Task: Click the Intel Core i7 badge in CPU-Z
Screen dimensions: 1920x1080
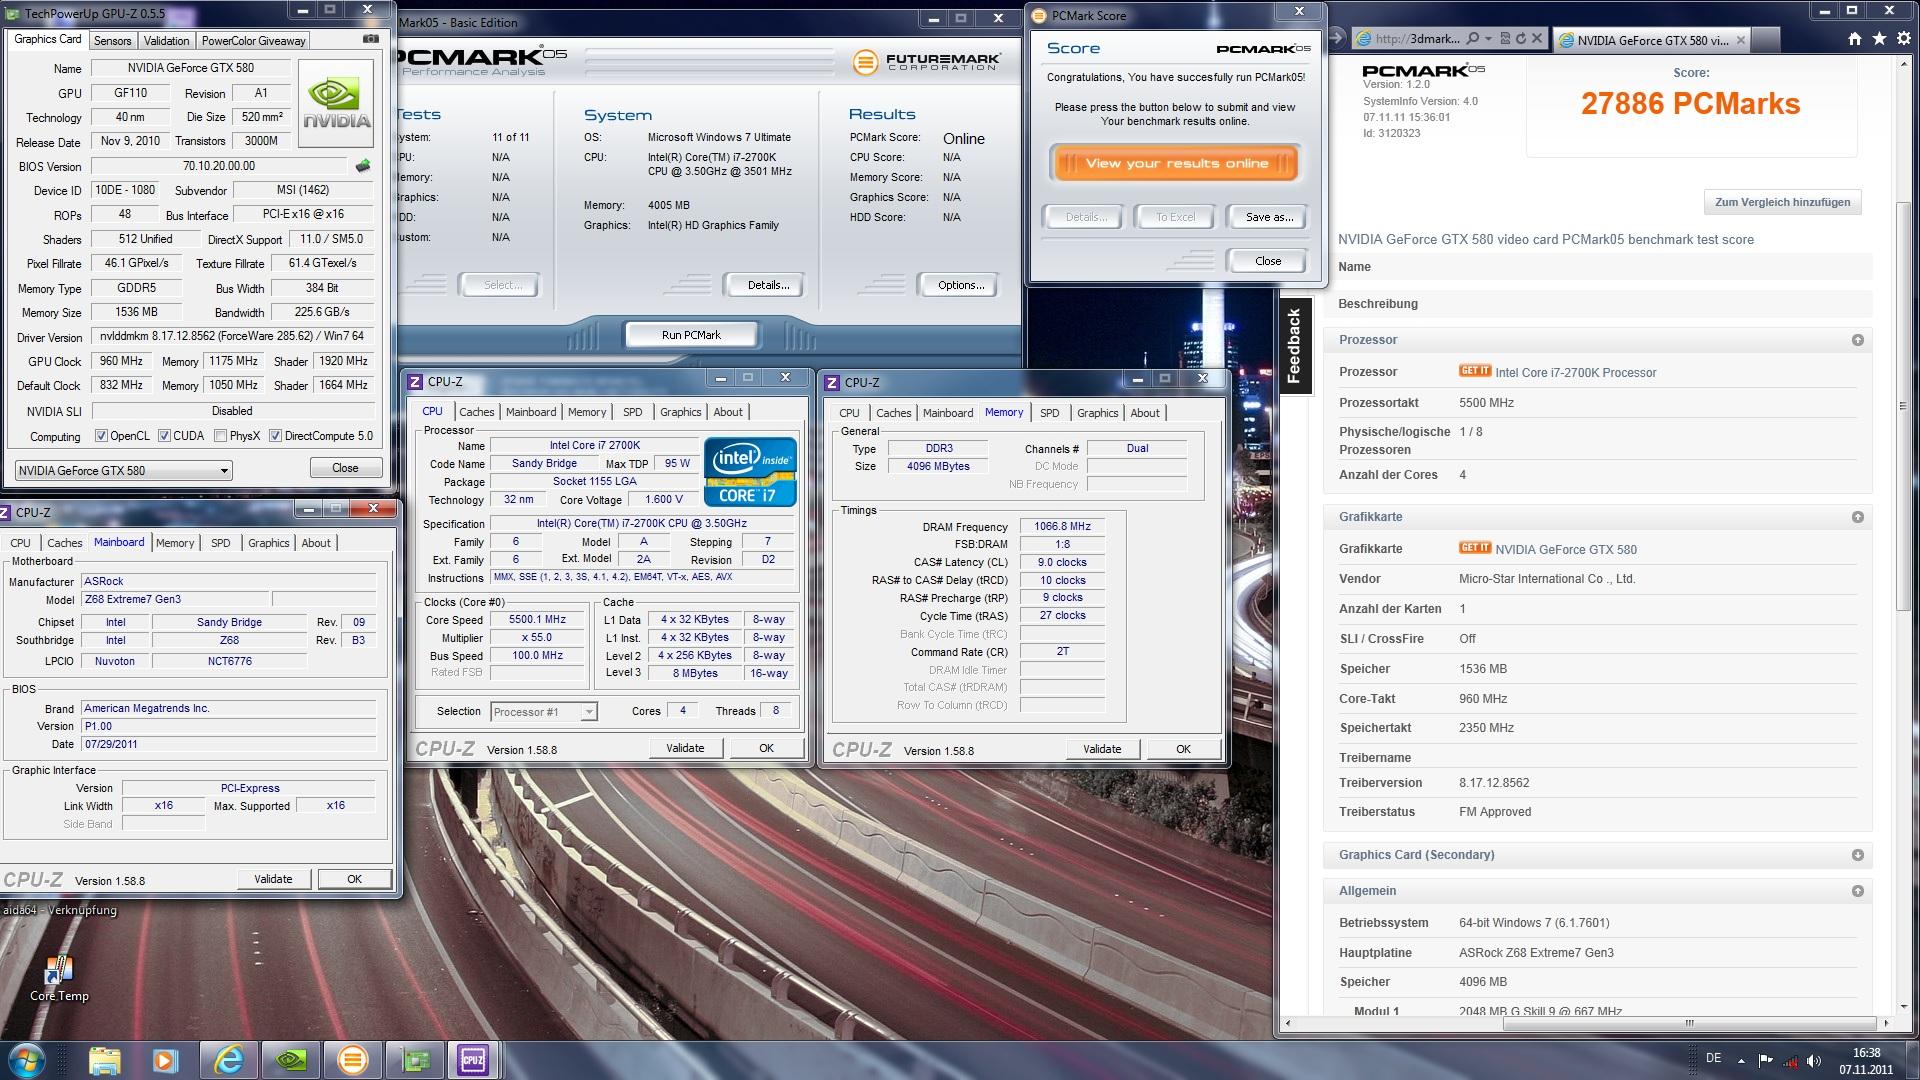Action: point(750,472)
